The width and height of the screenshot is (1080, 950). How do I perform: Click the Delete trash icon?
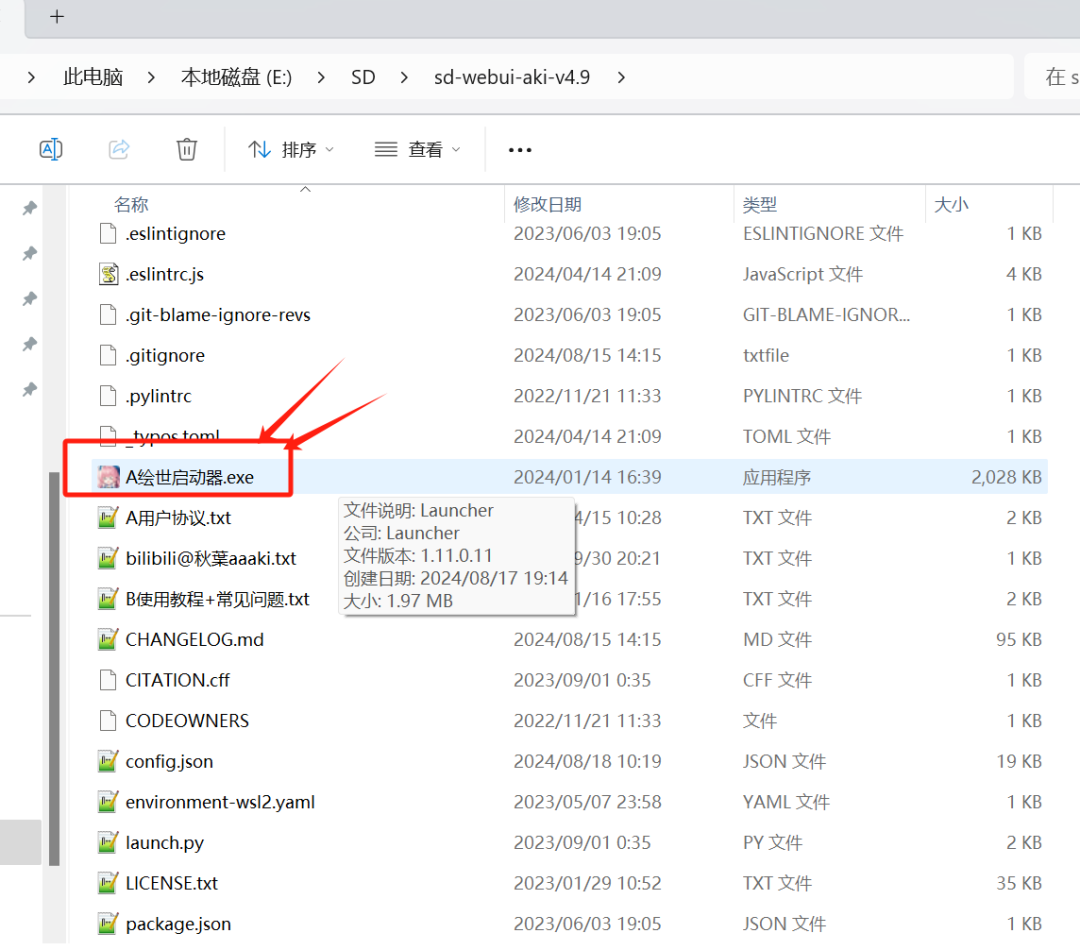(187, 149)
